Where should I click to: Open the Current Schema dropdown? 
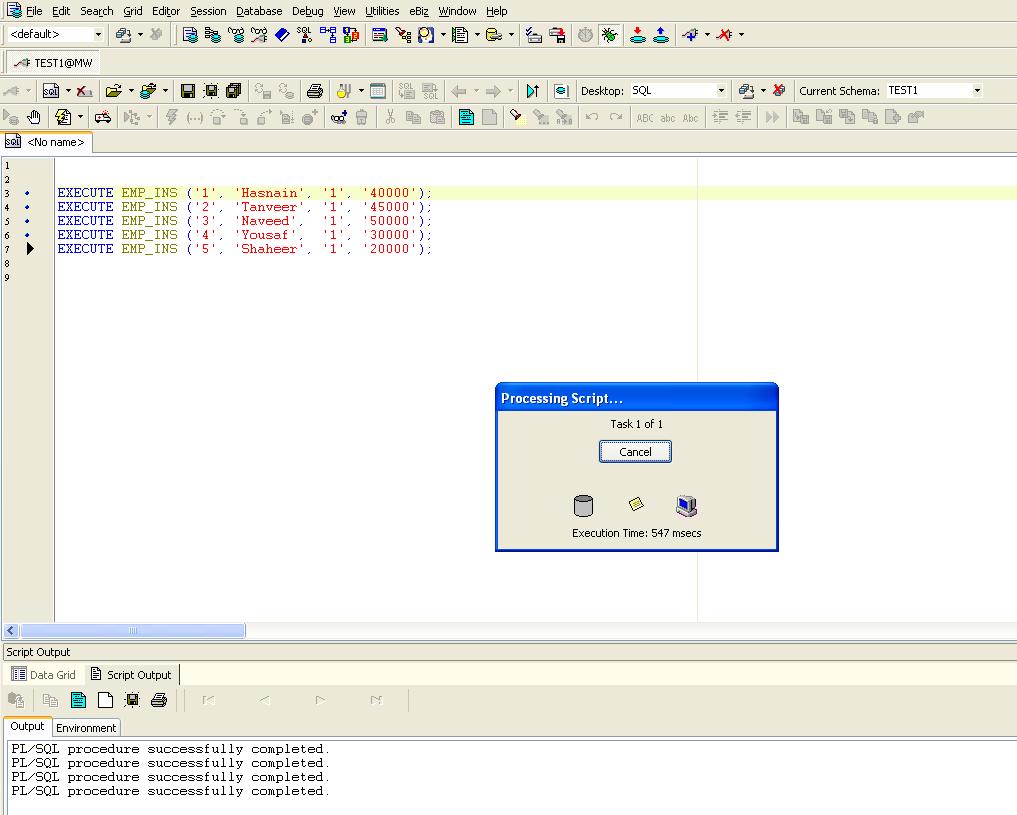[x=978, y=90]
